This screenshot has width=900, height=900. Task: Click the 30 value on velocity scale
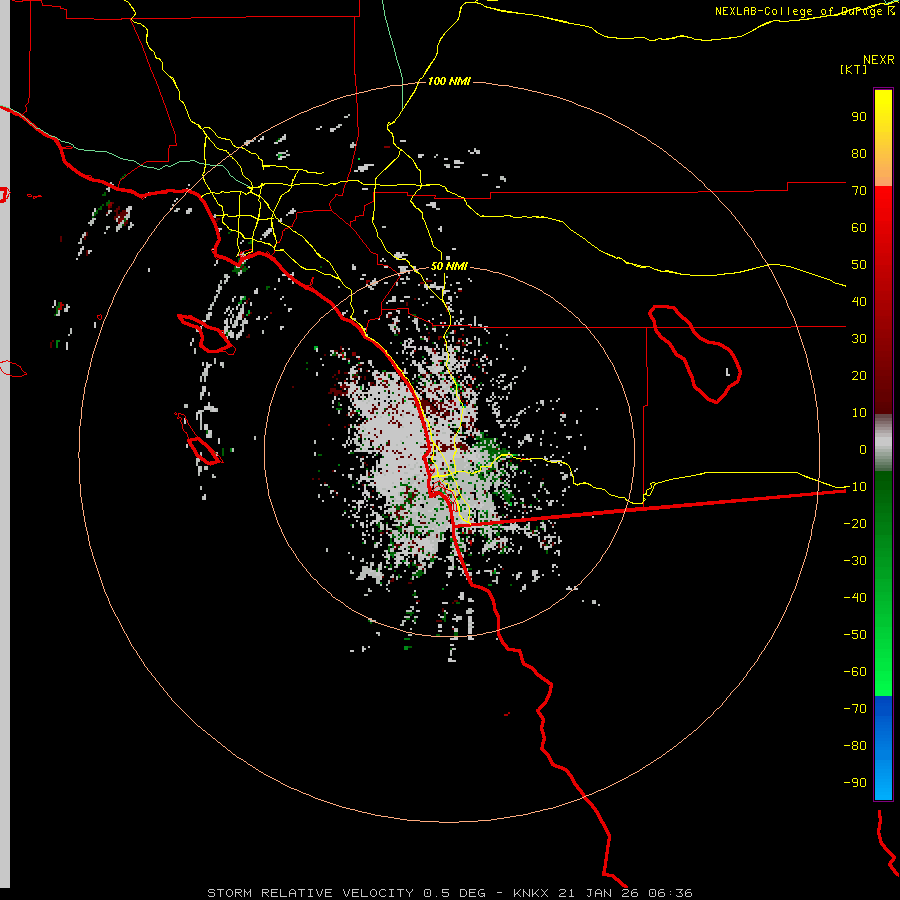tap(859, 339)
